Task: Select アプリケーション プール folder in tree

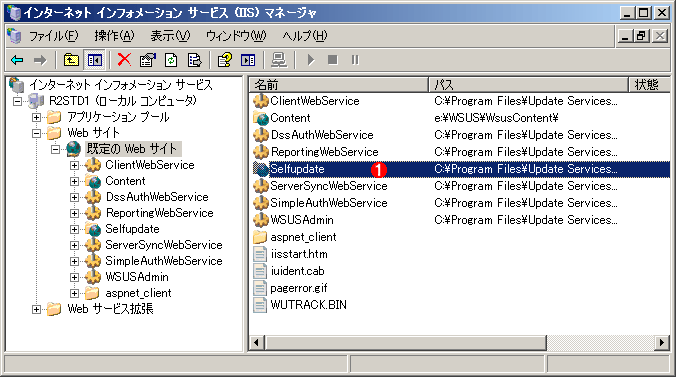Action: pos(118,117)
